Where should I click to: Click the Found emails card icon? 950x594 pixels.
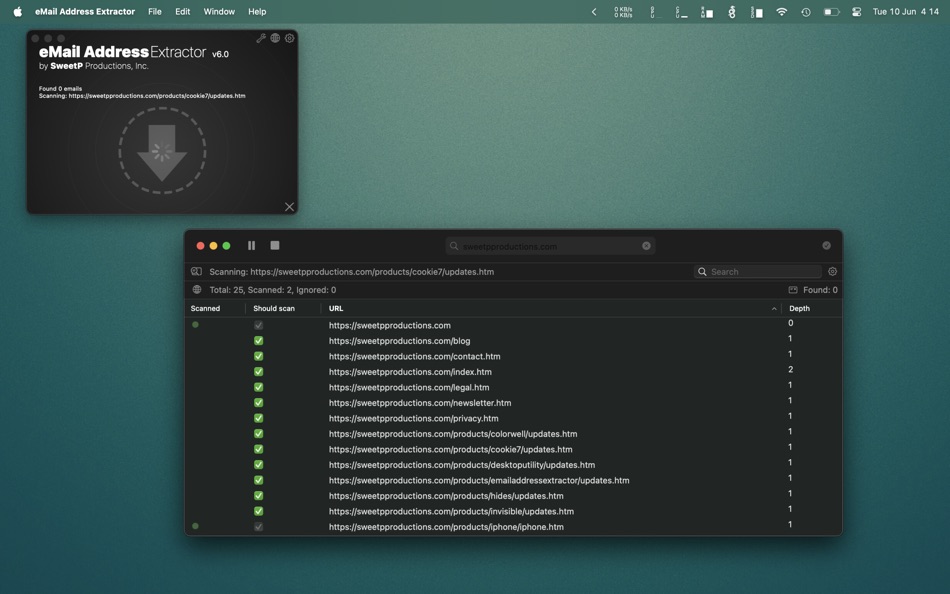tap(793, 290)
